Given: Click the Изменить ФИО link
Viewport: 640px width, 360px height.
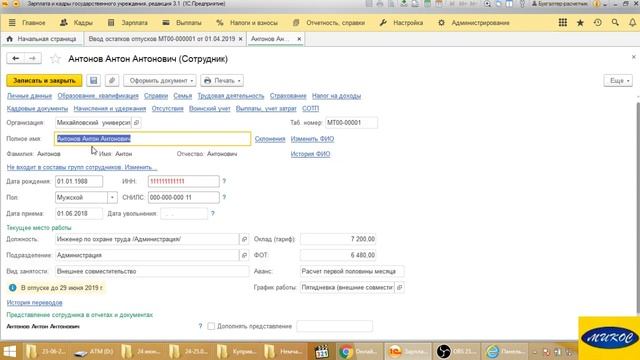Looking at the screenshot, I should click(x=312, y=139).
